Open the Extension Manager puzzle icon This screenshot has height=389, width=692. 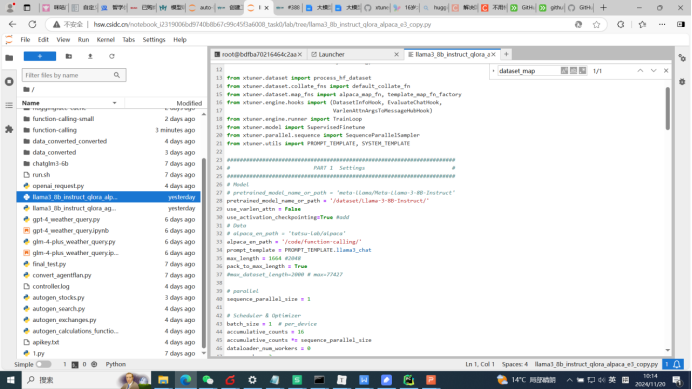[x=9, y=129]
